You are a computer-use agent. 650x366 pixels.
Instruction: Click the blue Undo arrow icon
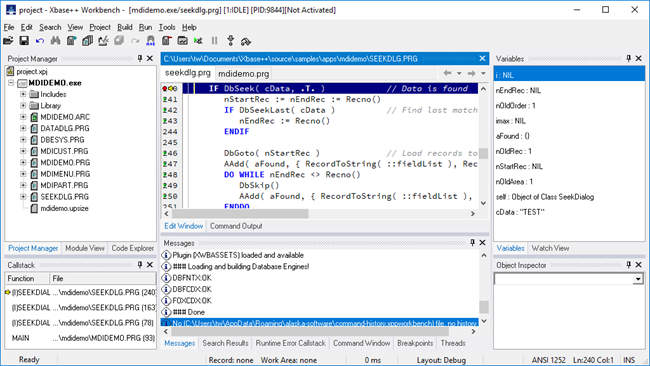click(x=40, y=41)
